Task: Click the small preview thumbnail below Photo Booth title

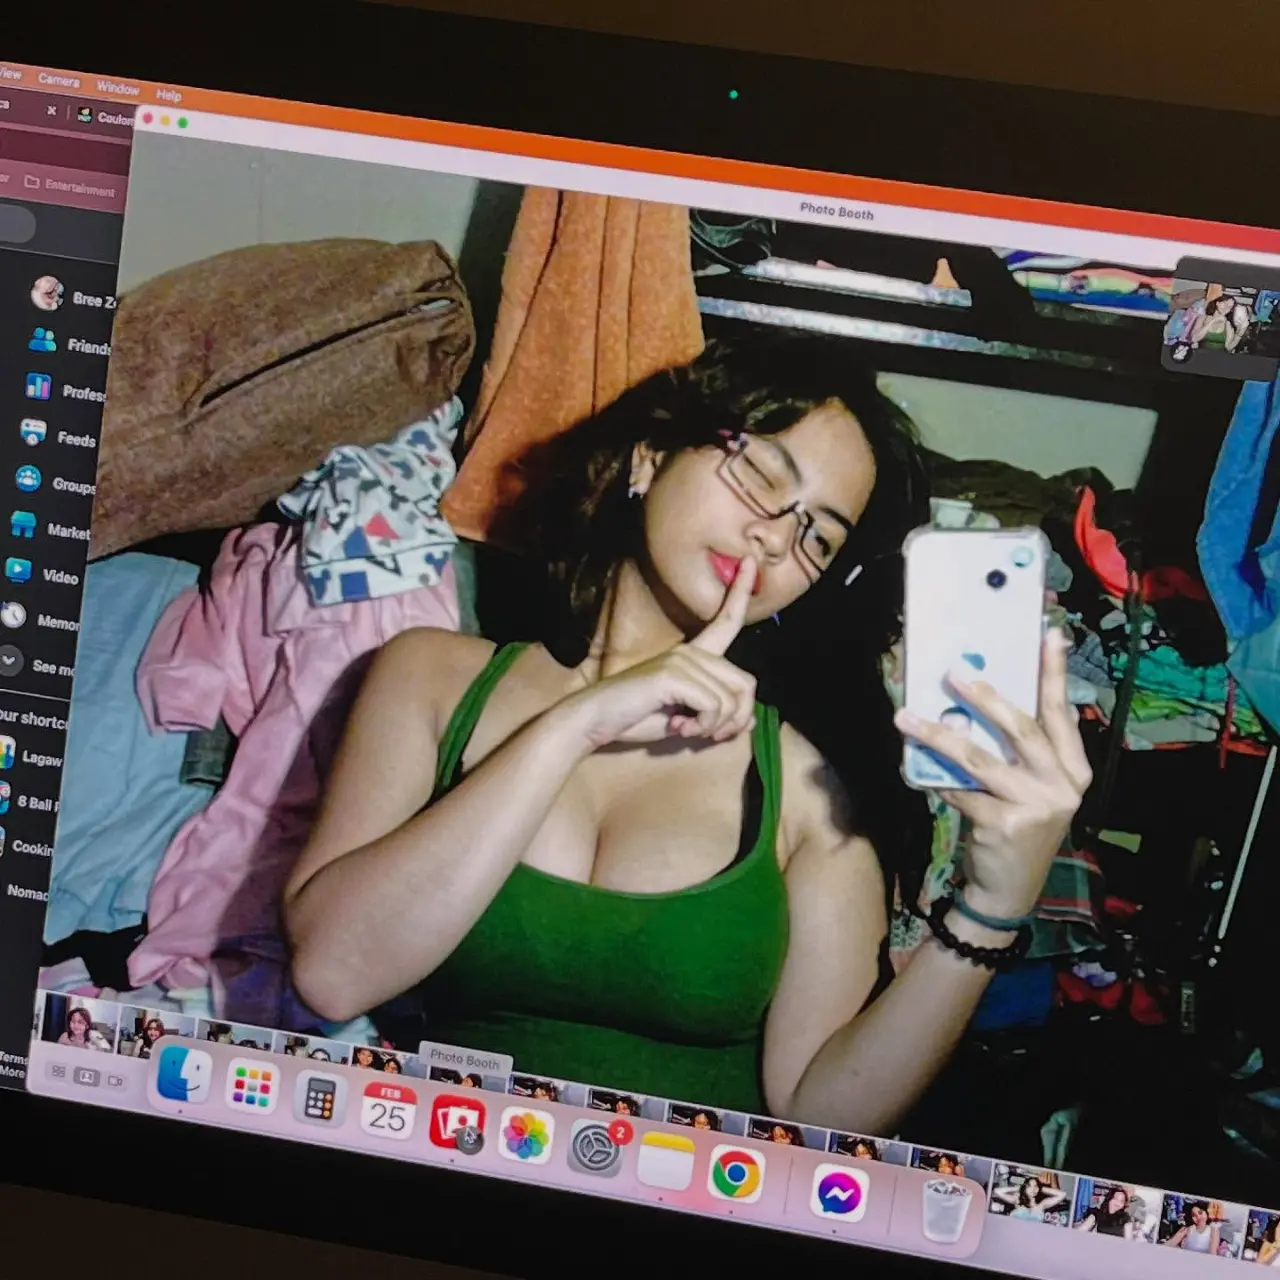Action: 1222,319
